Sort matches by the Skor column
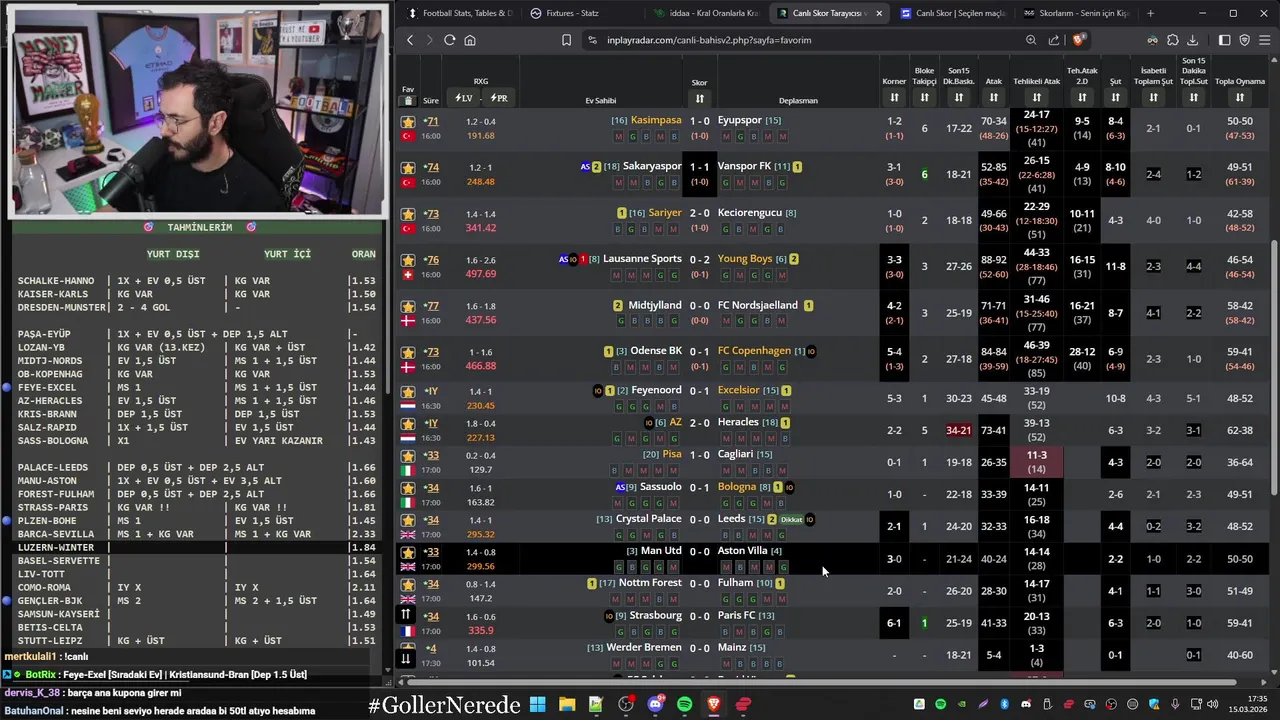Screen dimensions: 1280x720 pyautogui.click(x=699, y=98)
